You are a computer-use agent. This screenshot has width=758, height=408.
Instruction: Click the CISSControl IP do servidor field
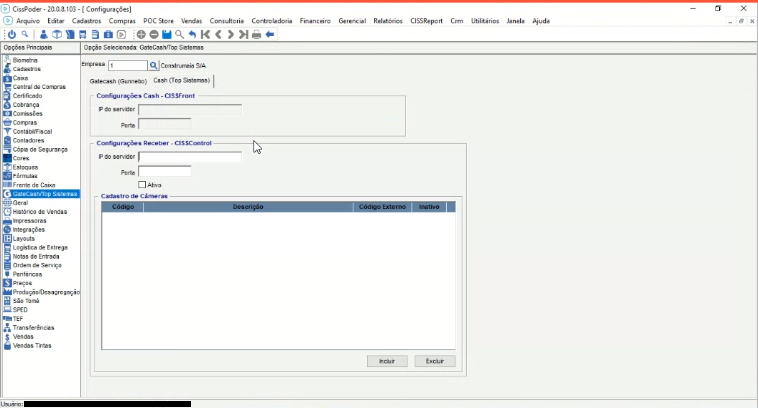(189, 157)
